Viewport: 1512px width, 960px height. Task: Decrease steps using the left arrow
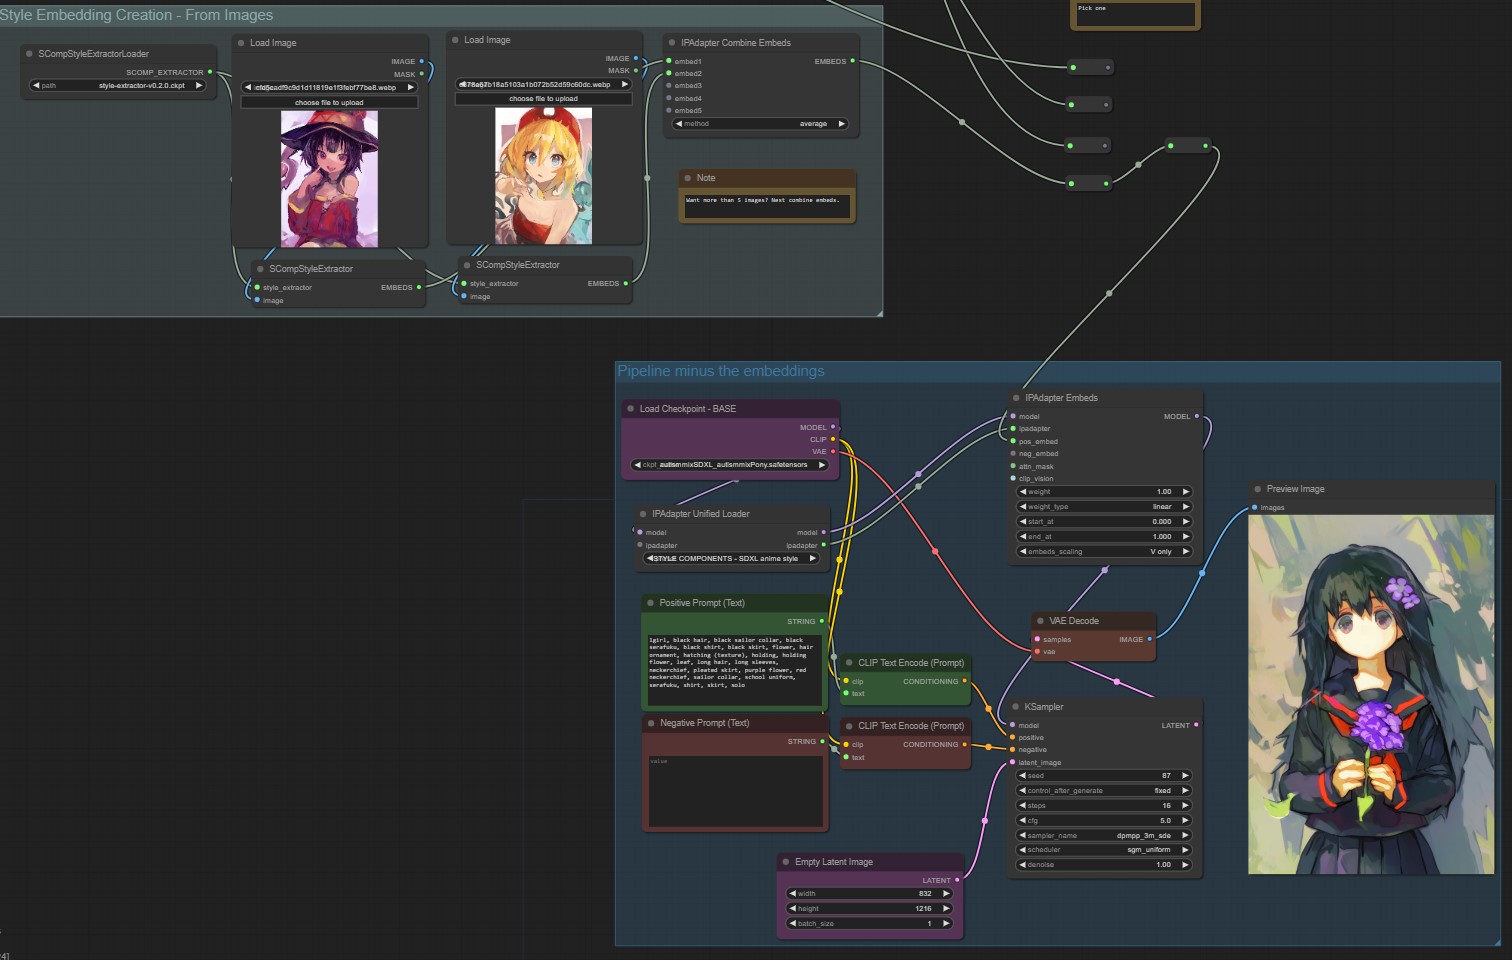[x=1022, y=806]
